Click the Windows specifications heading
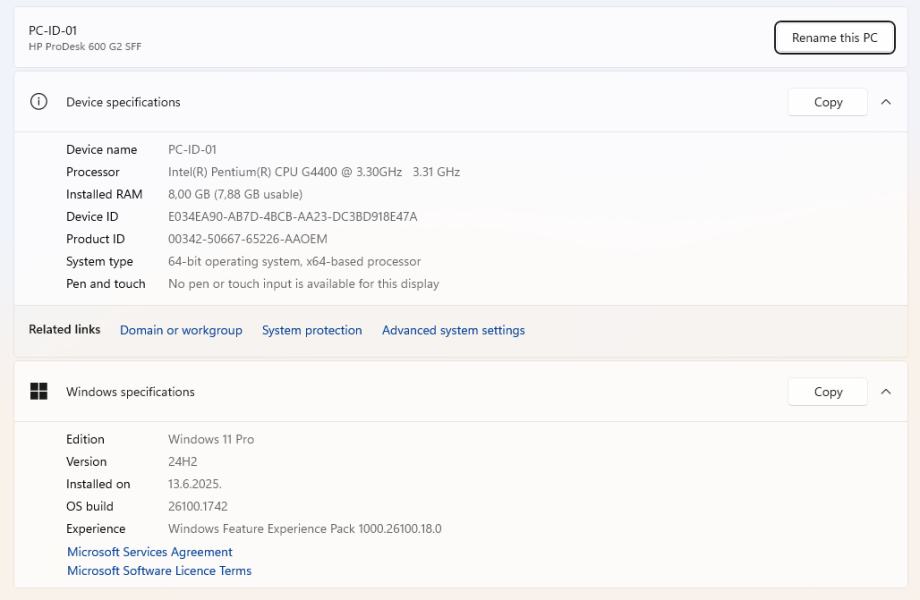The width and height of the screenshot is (920, 600). [130, 392]
